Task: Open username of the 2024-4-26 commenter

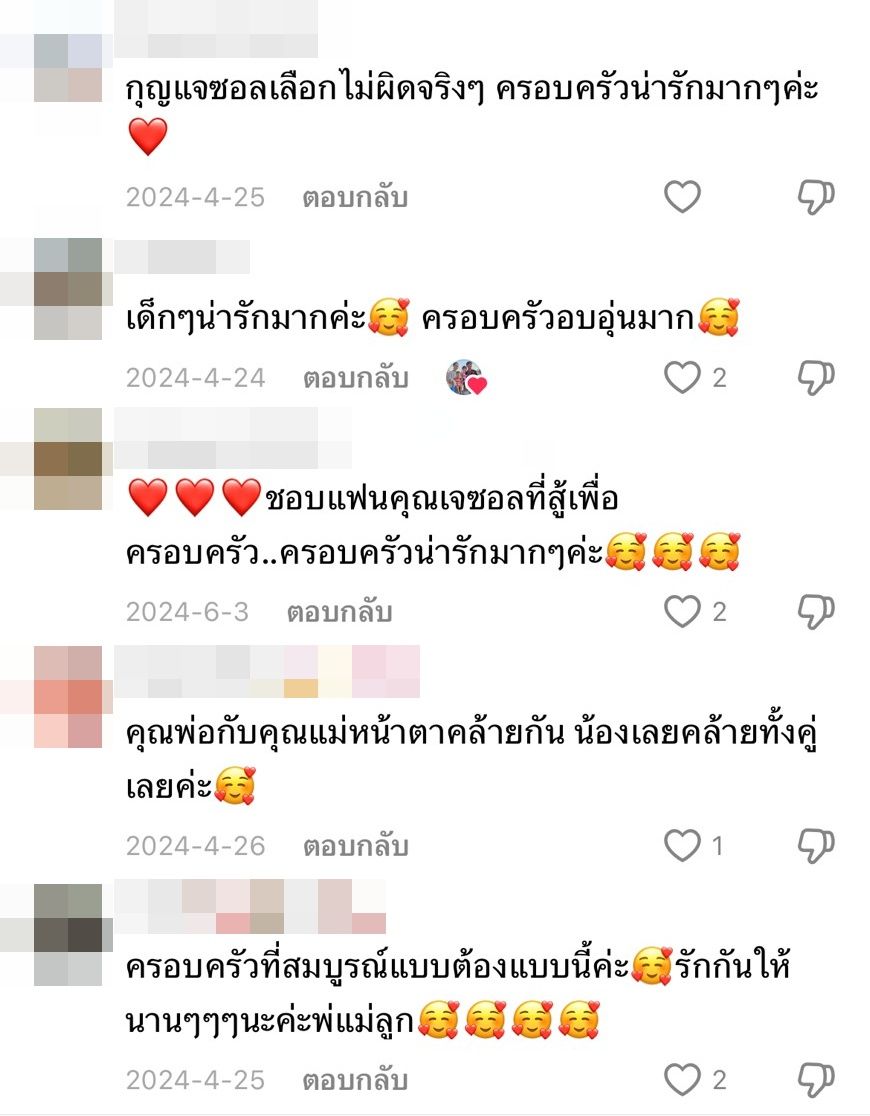Action: (267, 671)
